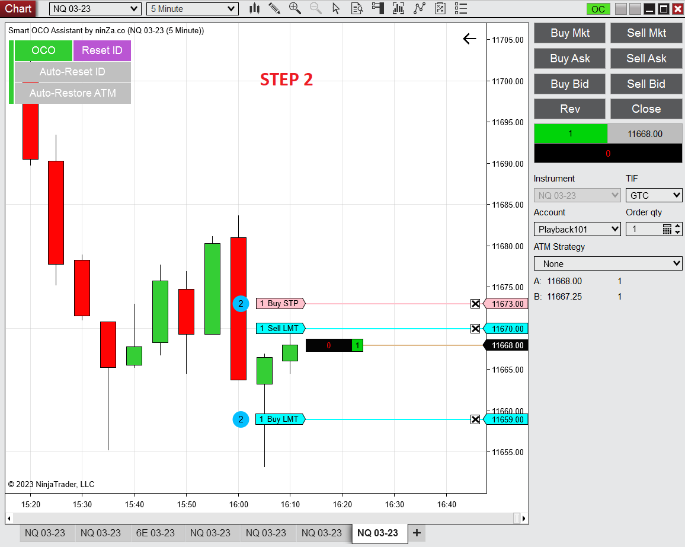Switch to the 6E 03-23 tab
Viewport: 685px width, 547px height.
(155, 533)
